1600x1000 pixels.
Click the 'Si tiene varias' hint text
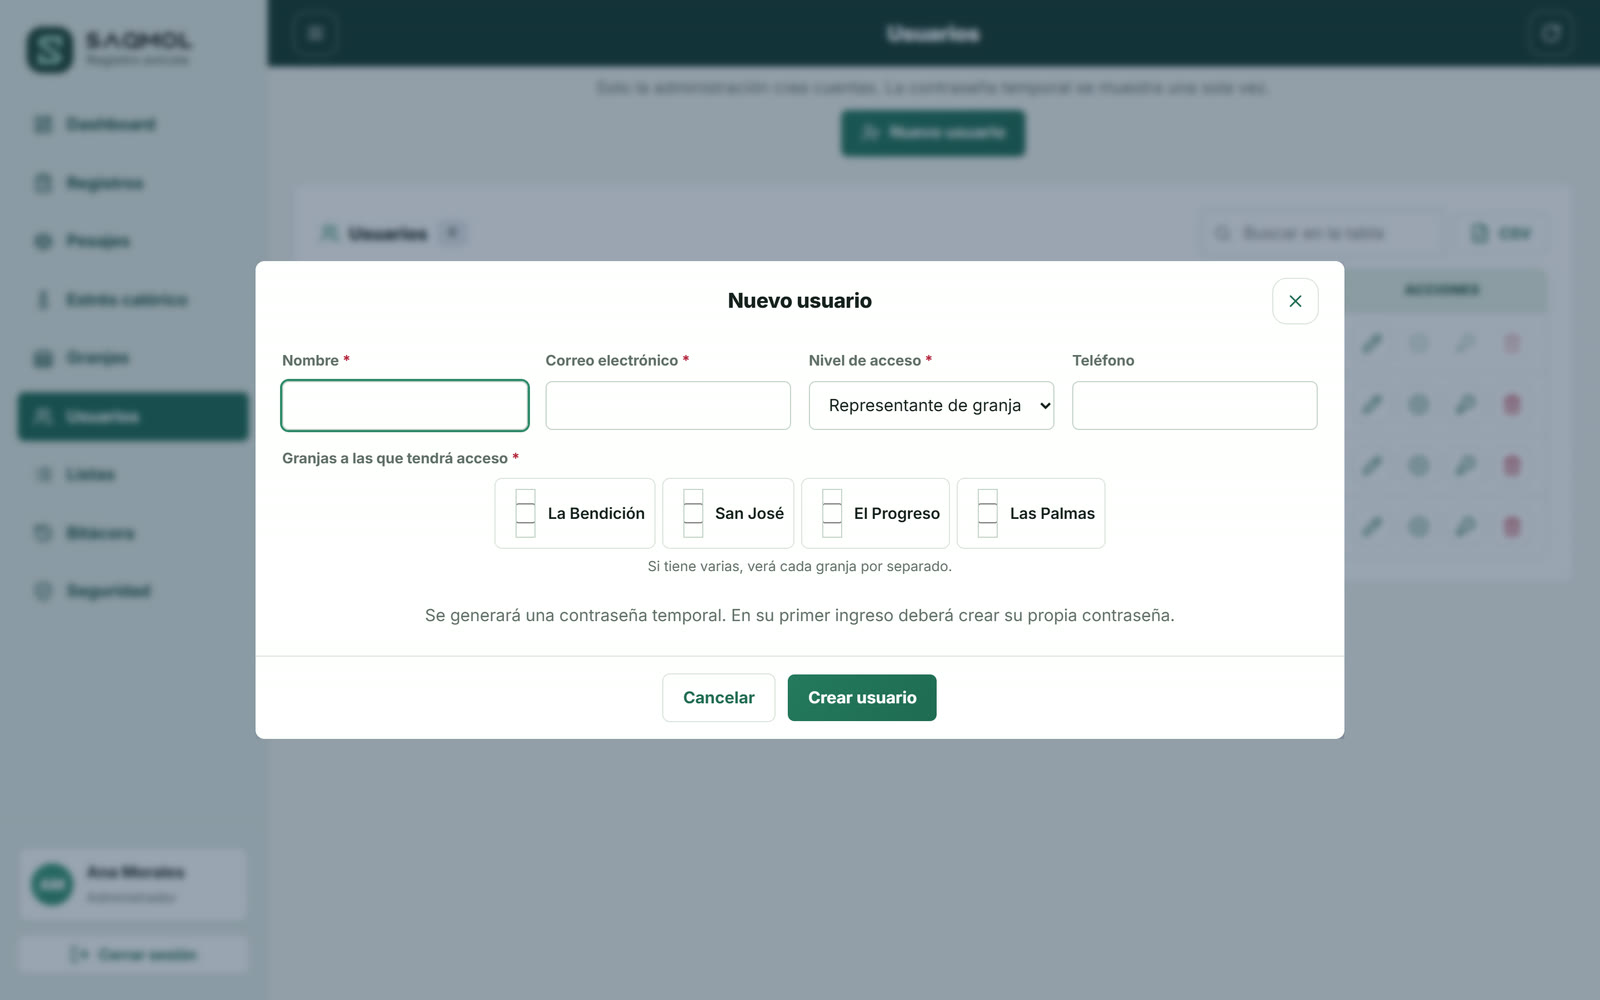click(800, 566)
